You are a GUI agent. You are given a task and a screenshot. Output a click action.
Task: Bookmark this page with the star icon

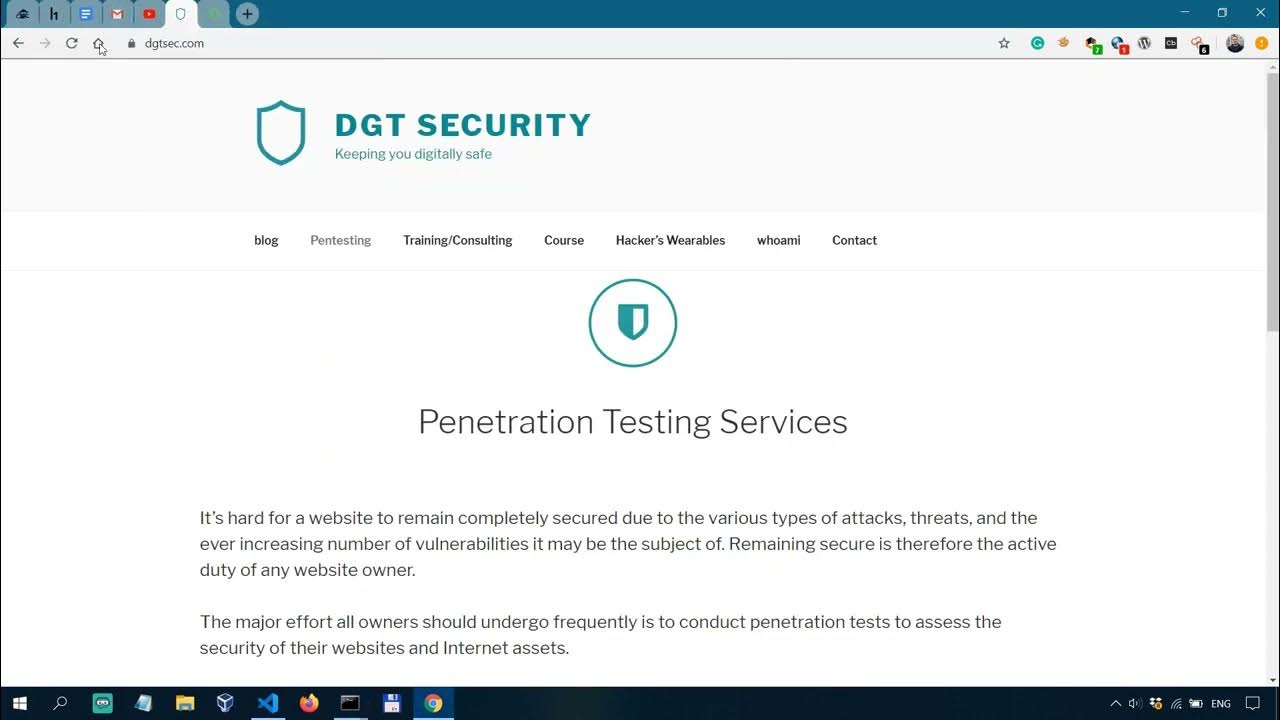(1004, 43)
